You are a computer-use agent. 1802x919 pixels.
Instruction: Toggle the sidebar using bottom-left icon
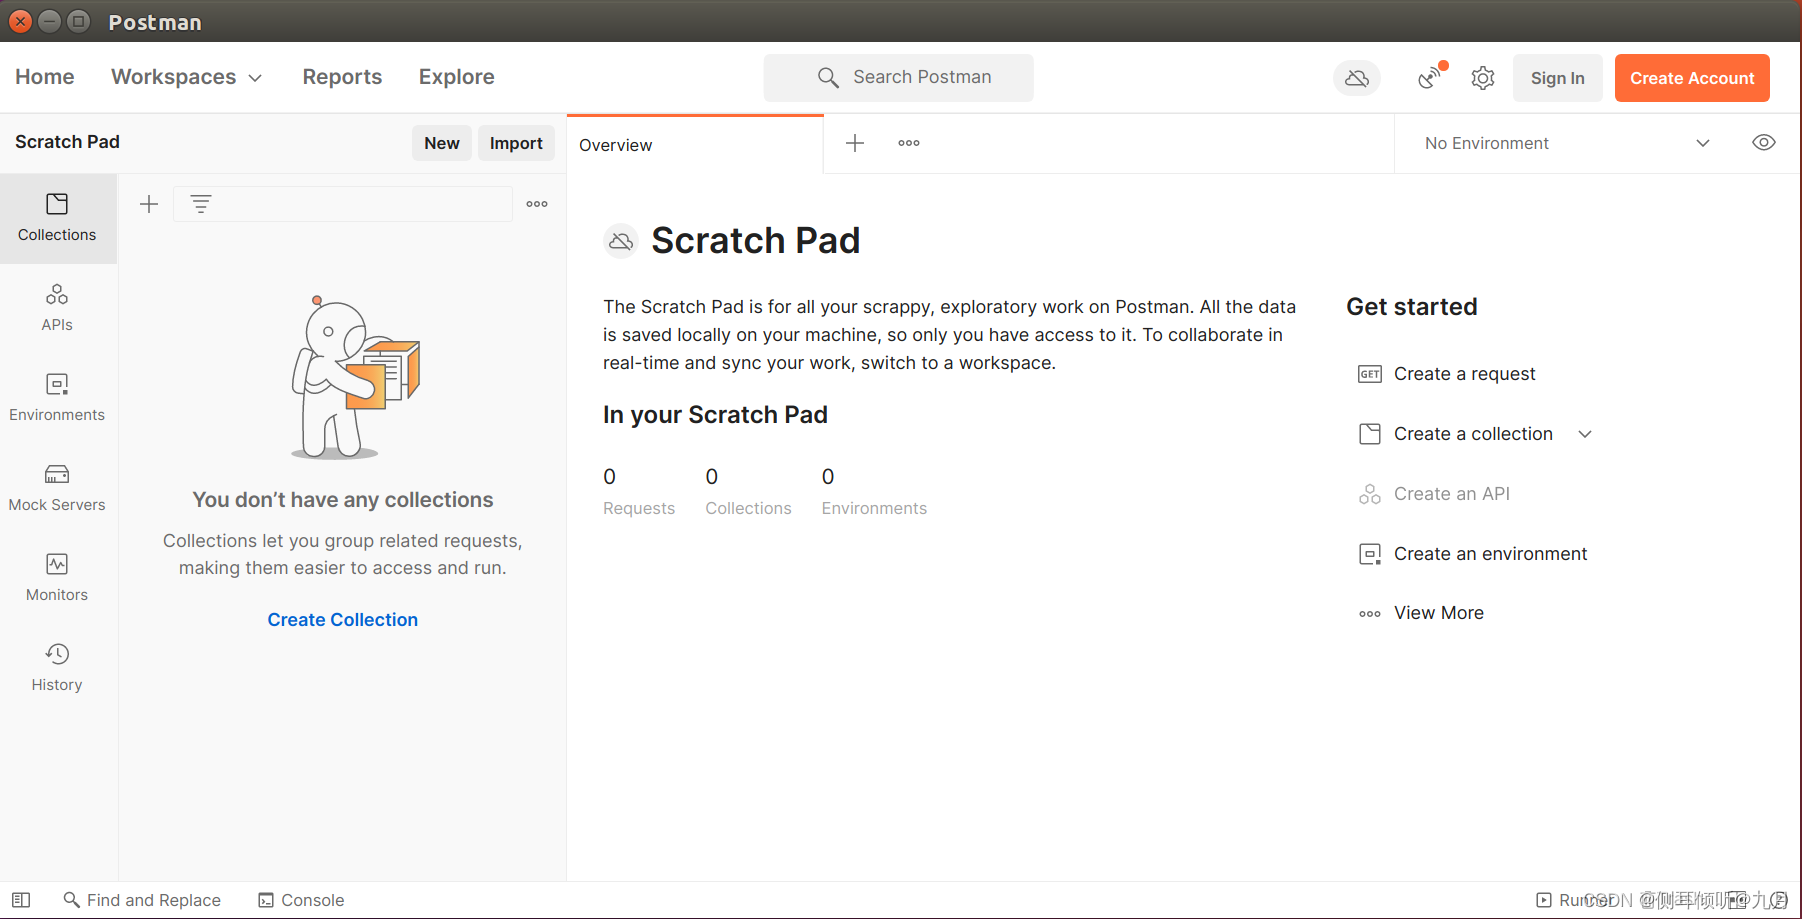[x=21, y=900]
